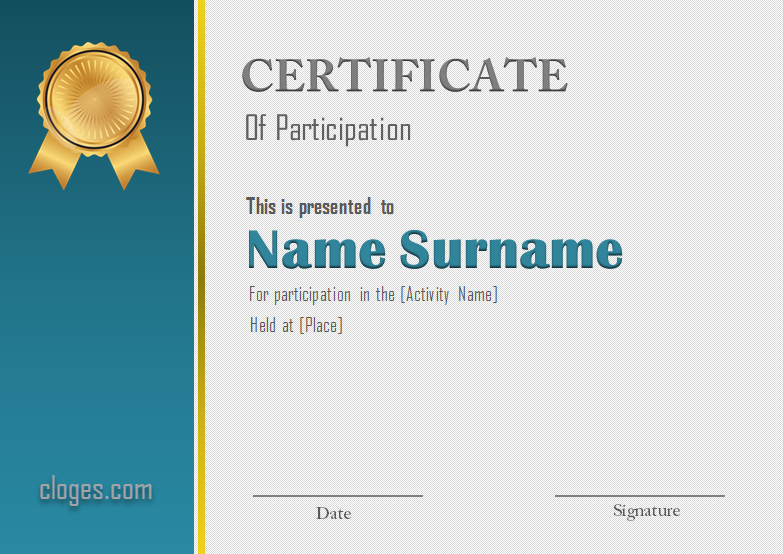Select the 'CERTIFICATE' heading text
783x554 pixels.
404,75
